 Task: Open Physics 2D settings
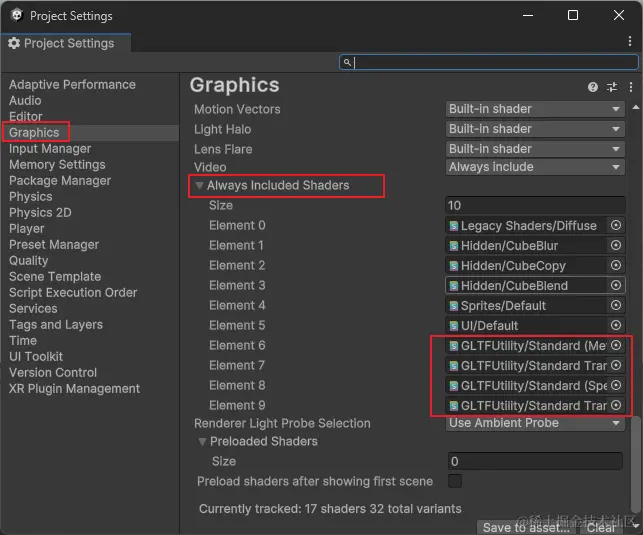(x=40, y=212)
